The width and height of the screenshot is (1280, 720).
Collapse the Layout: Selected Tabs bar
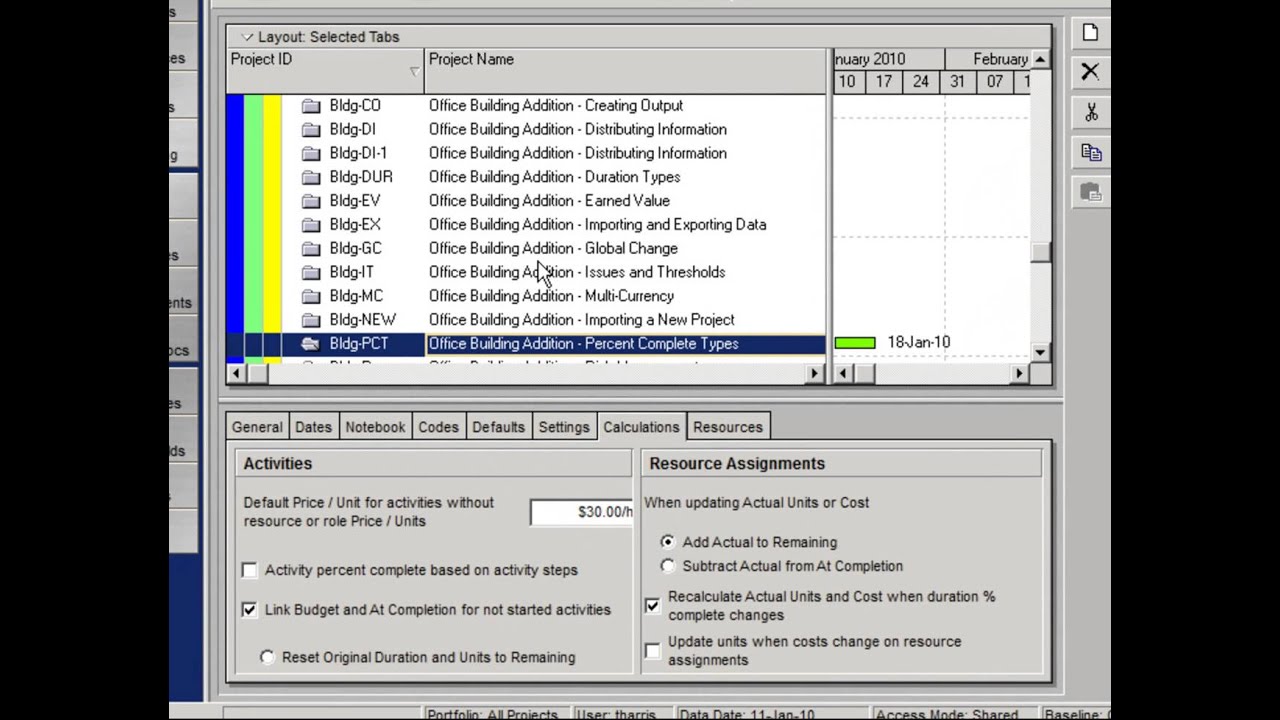click(247, 37)
